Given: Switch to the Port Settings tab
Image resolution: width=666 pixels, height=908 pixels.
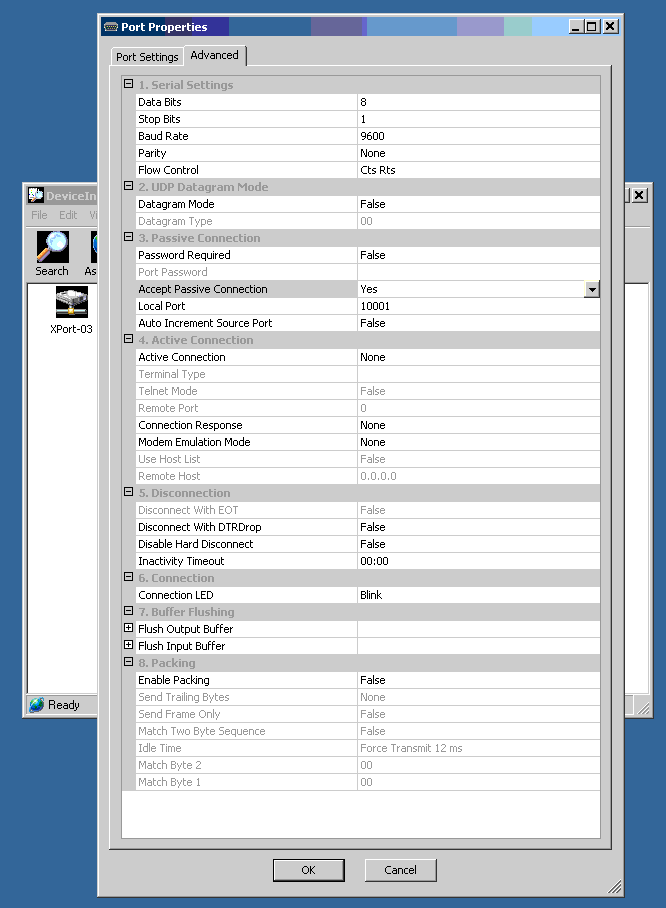Looking at the screenshot, I should [x=147, y=57].
